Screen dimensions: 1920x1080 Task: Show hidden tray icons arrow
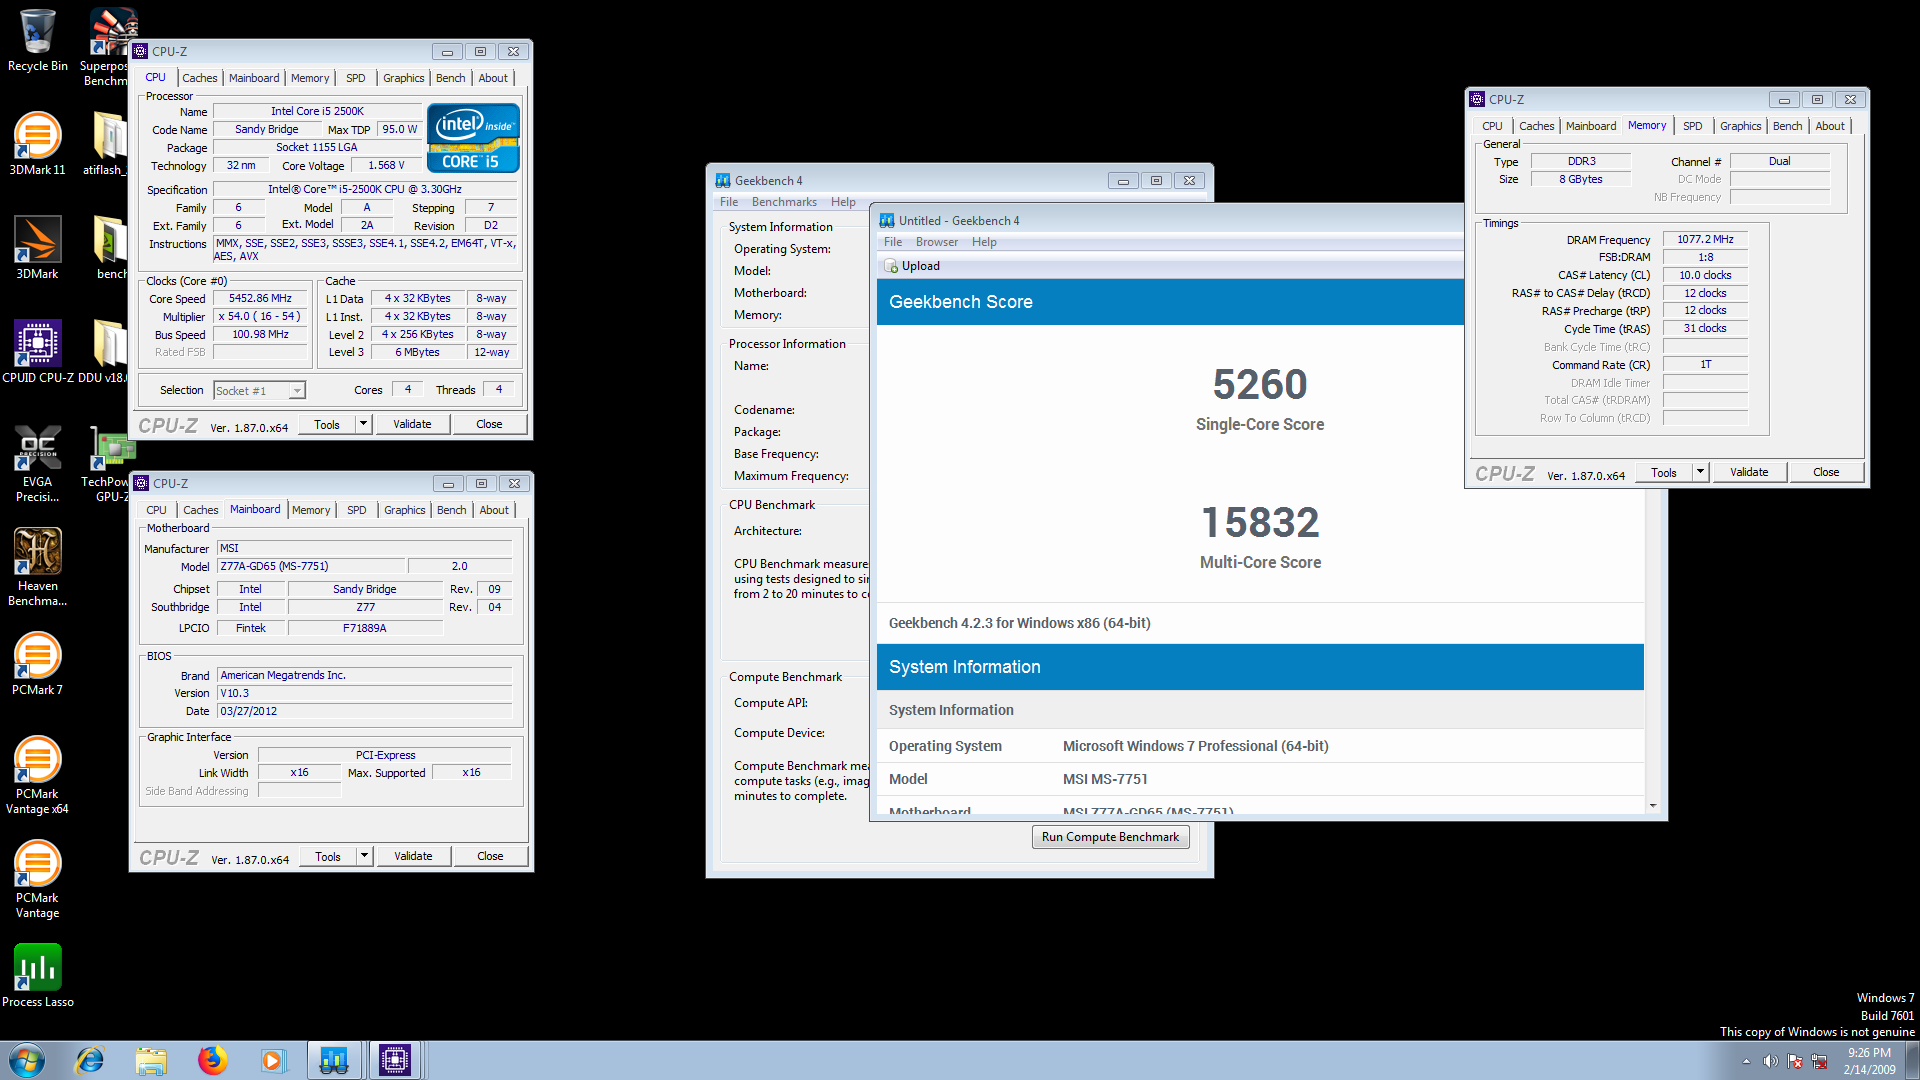coord(1746,1061)
